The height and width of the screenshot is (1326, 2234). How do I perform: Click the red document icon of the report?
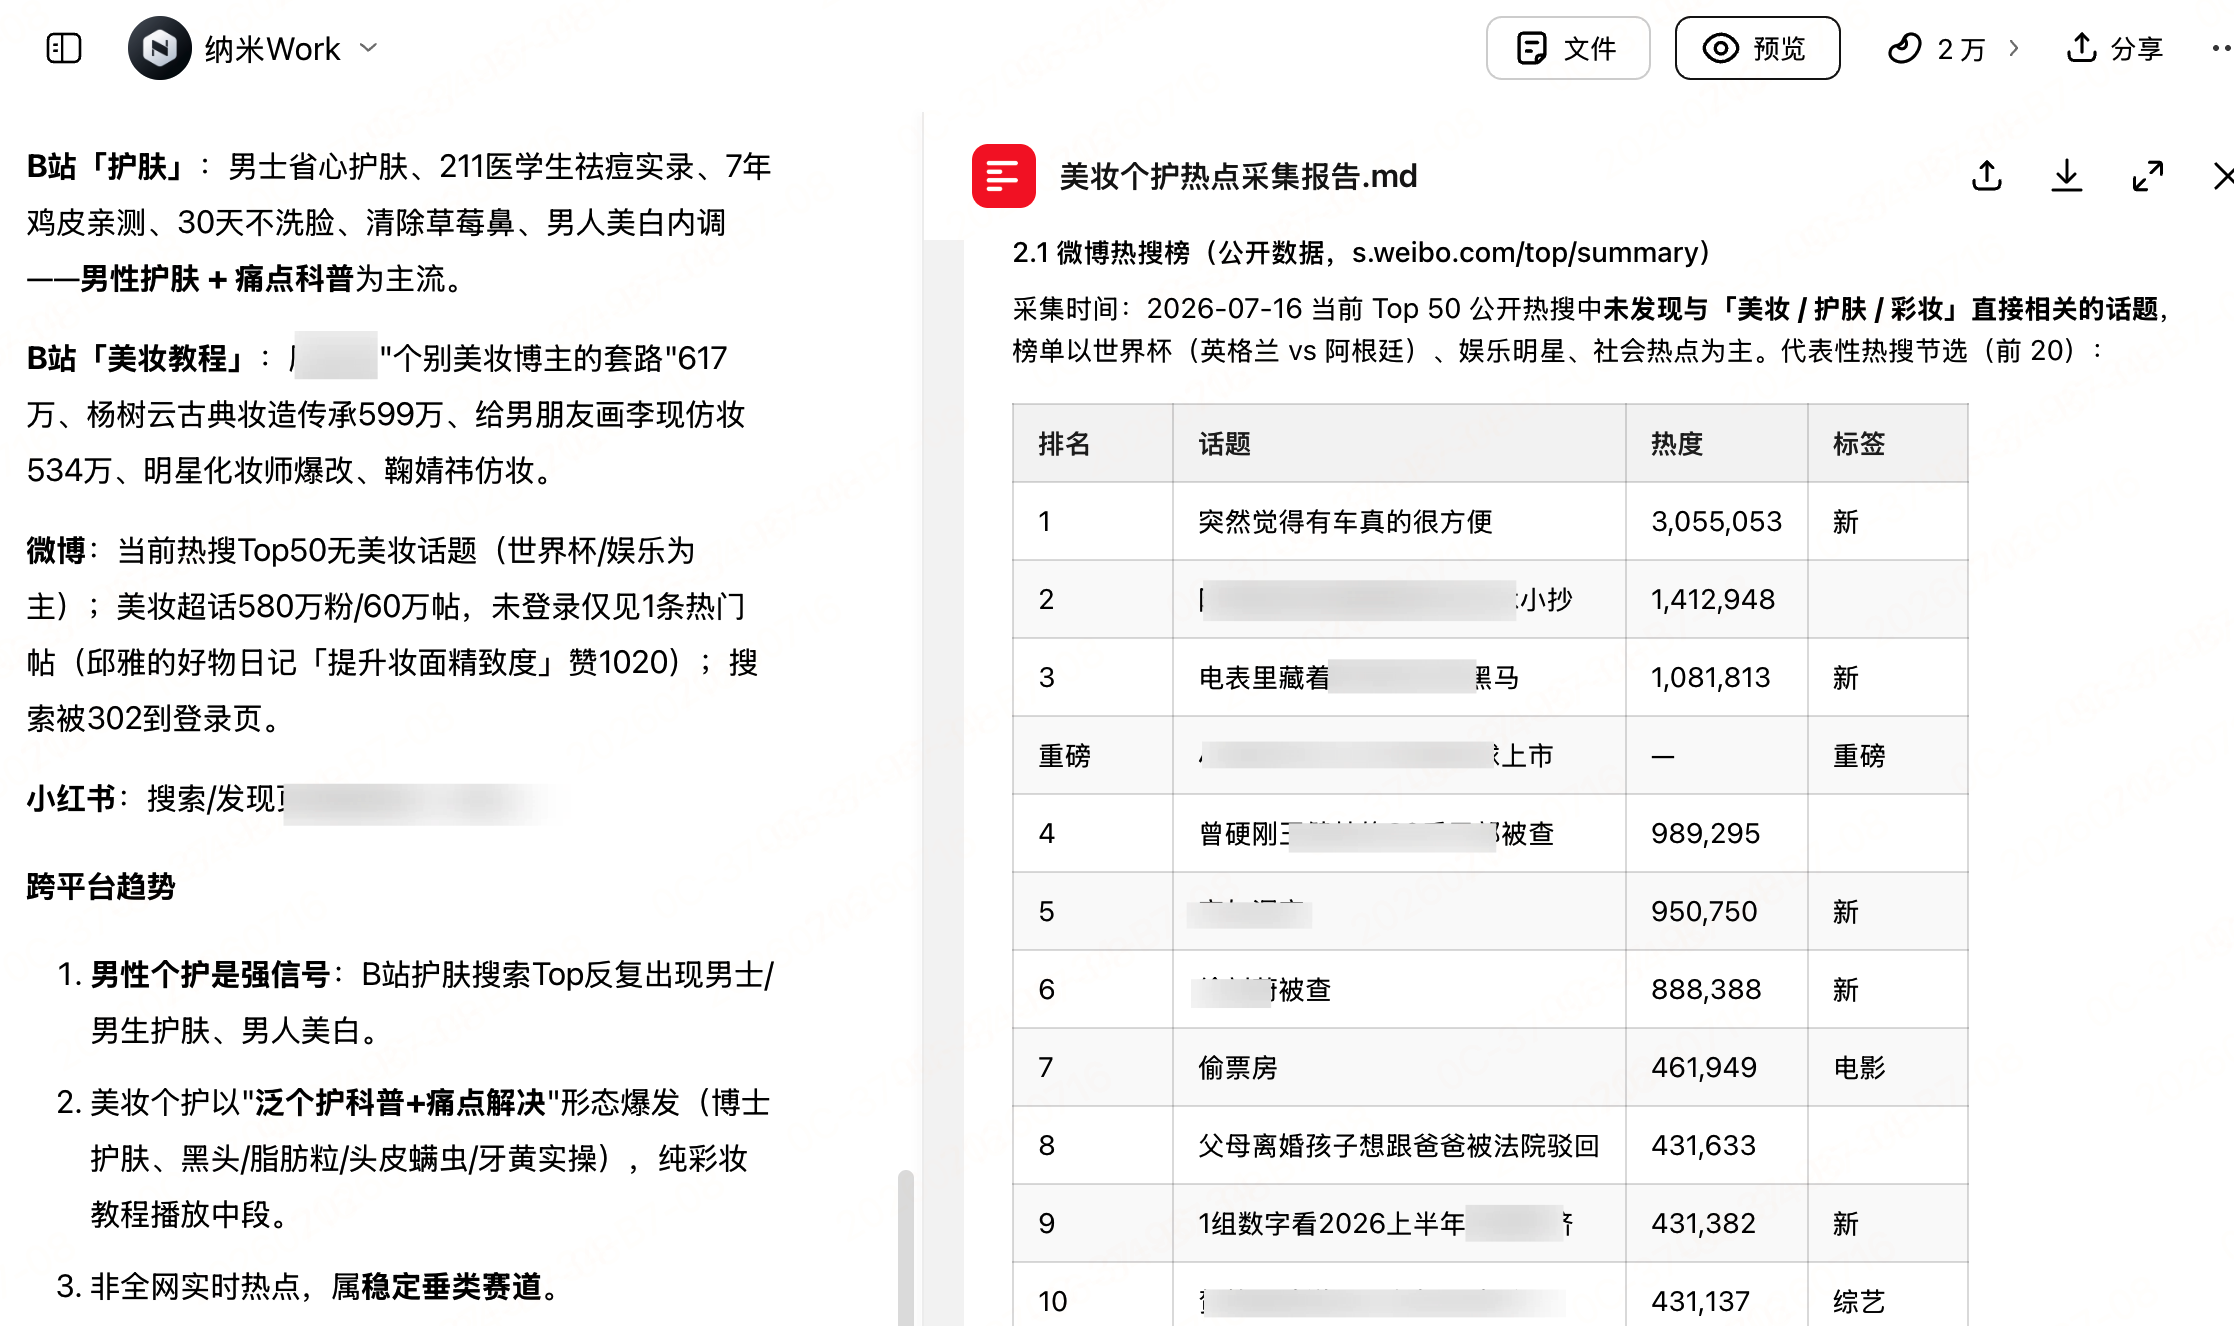[1003, 176]
